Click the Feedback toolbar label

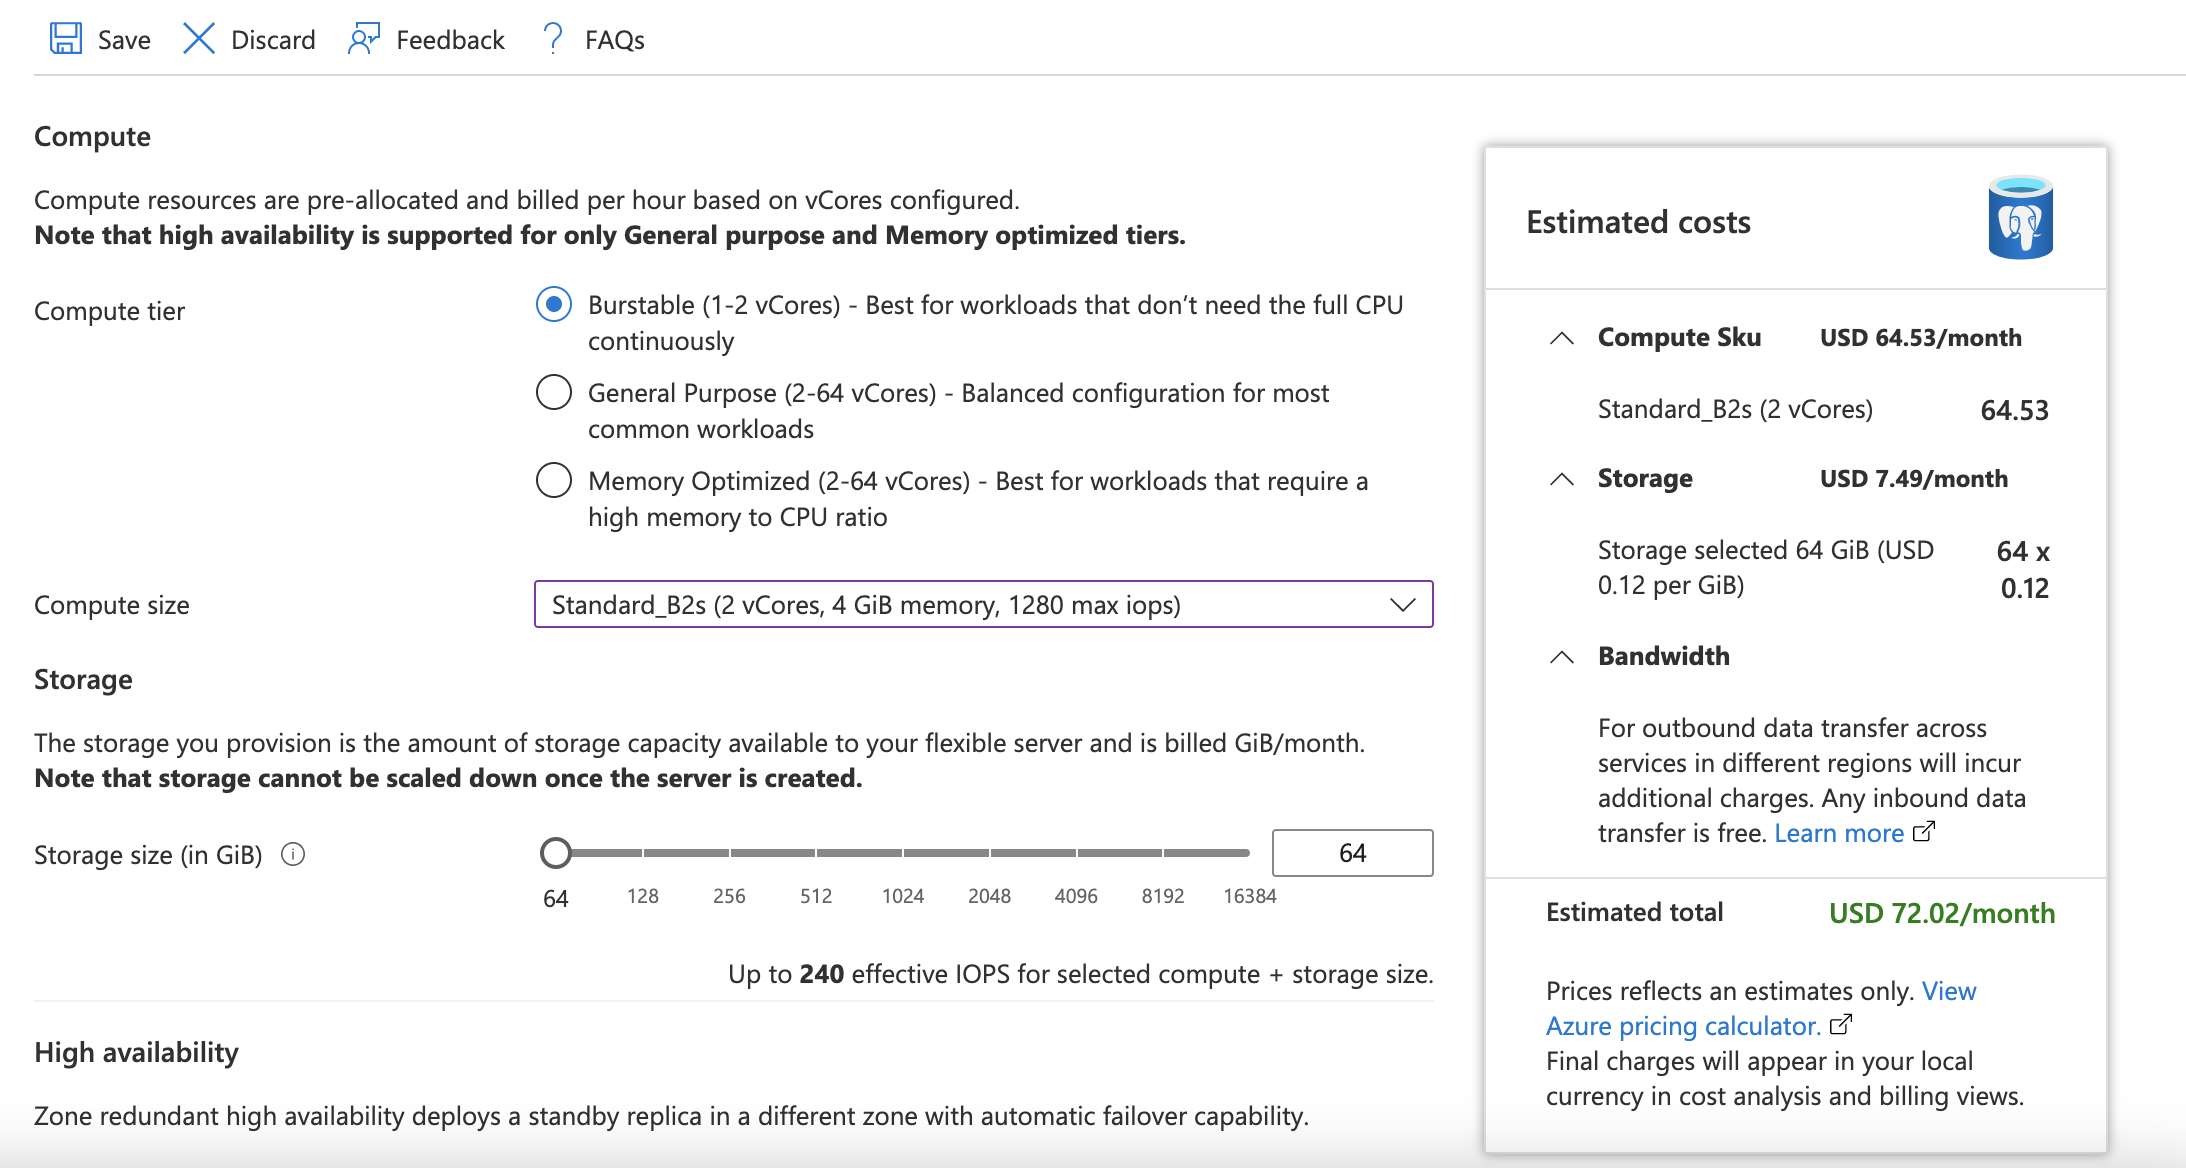pyautogui.click(x=450, y=40)
